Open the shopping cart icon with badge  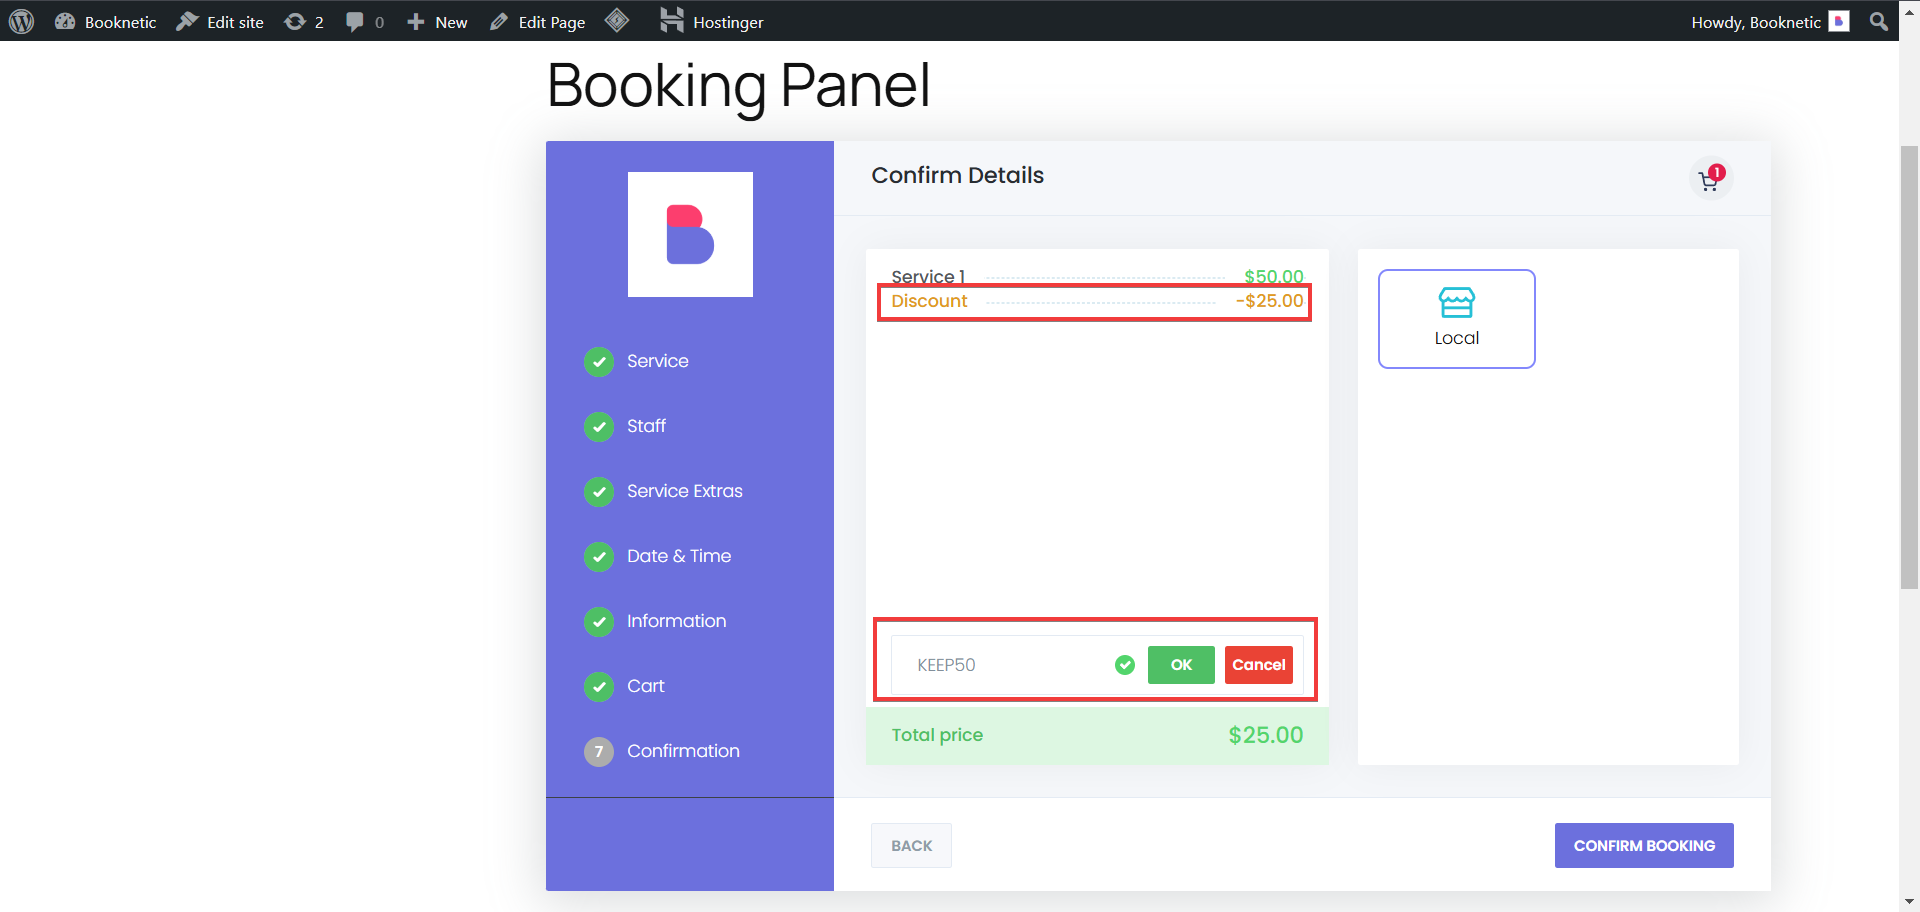pos(1711,179)
